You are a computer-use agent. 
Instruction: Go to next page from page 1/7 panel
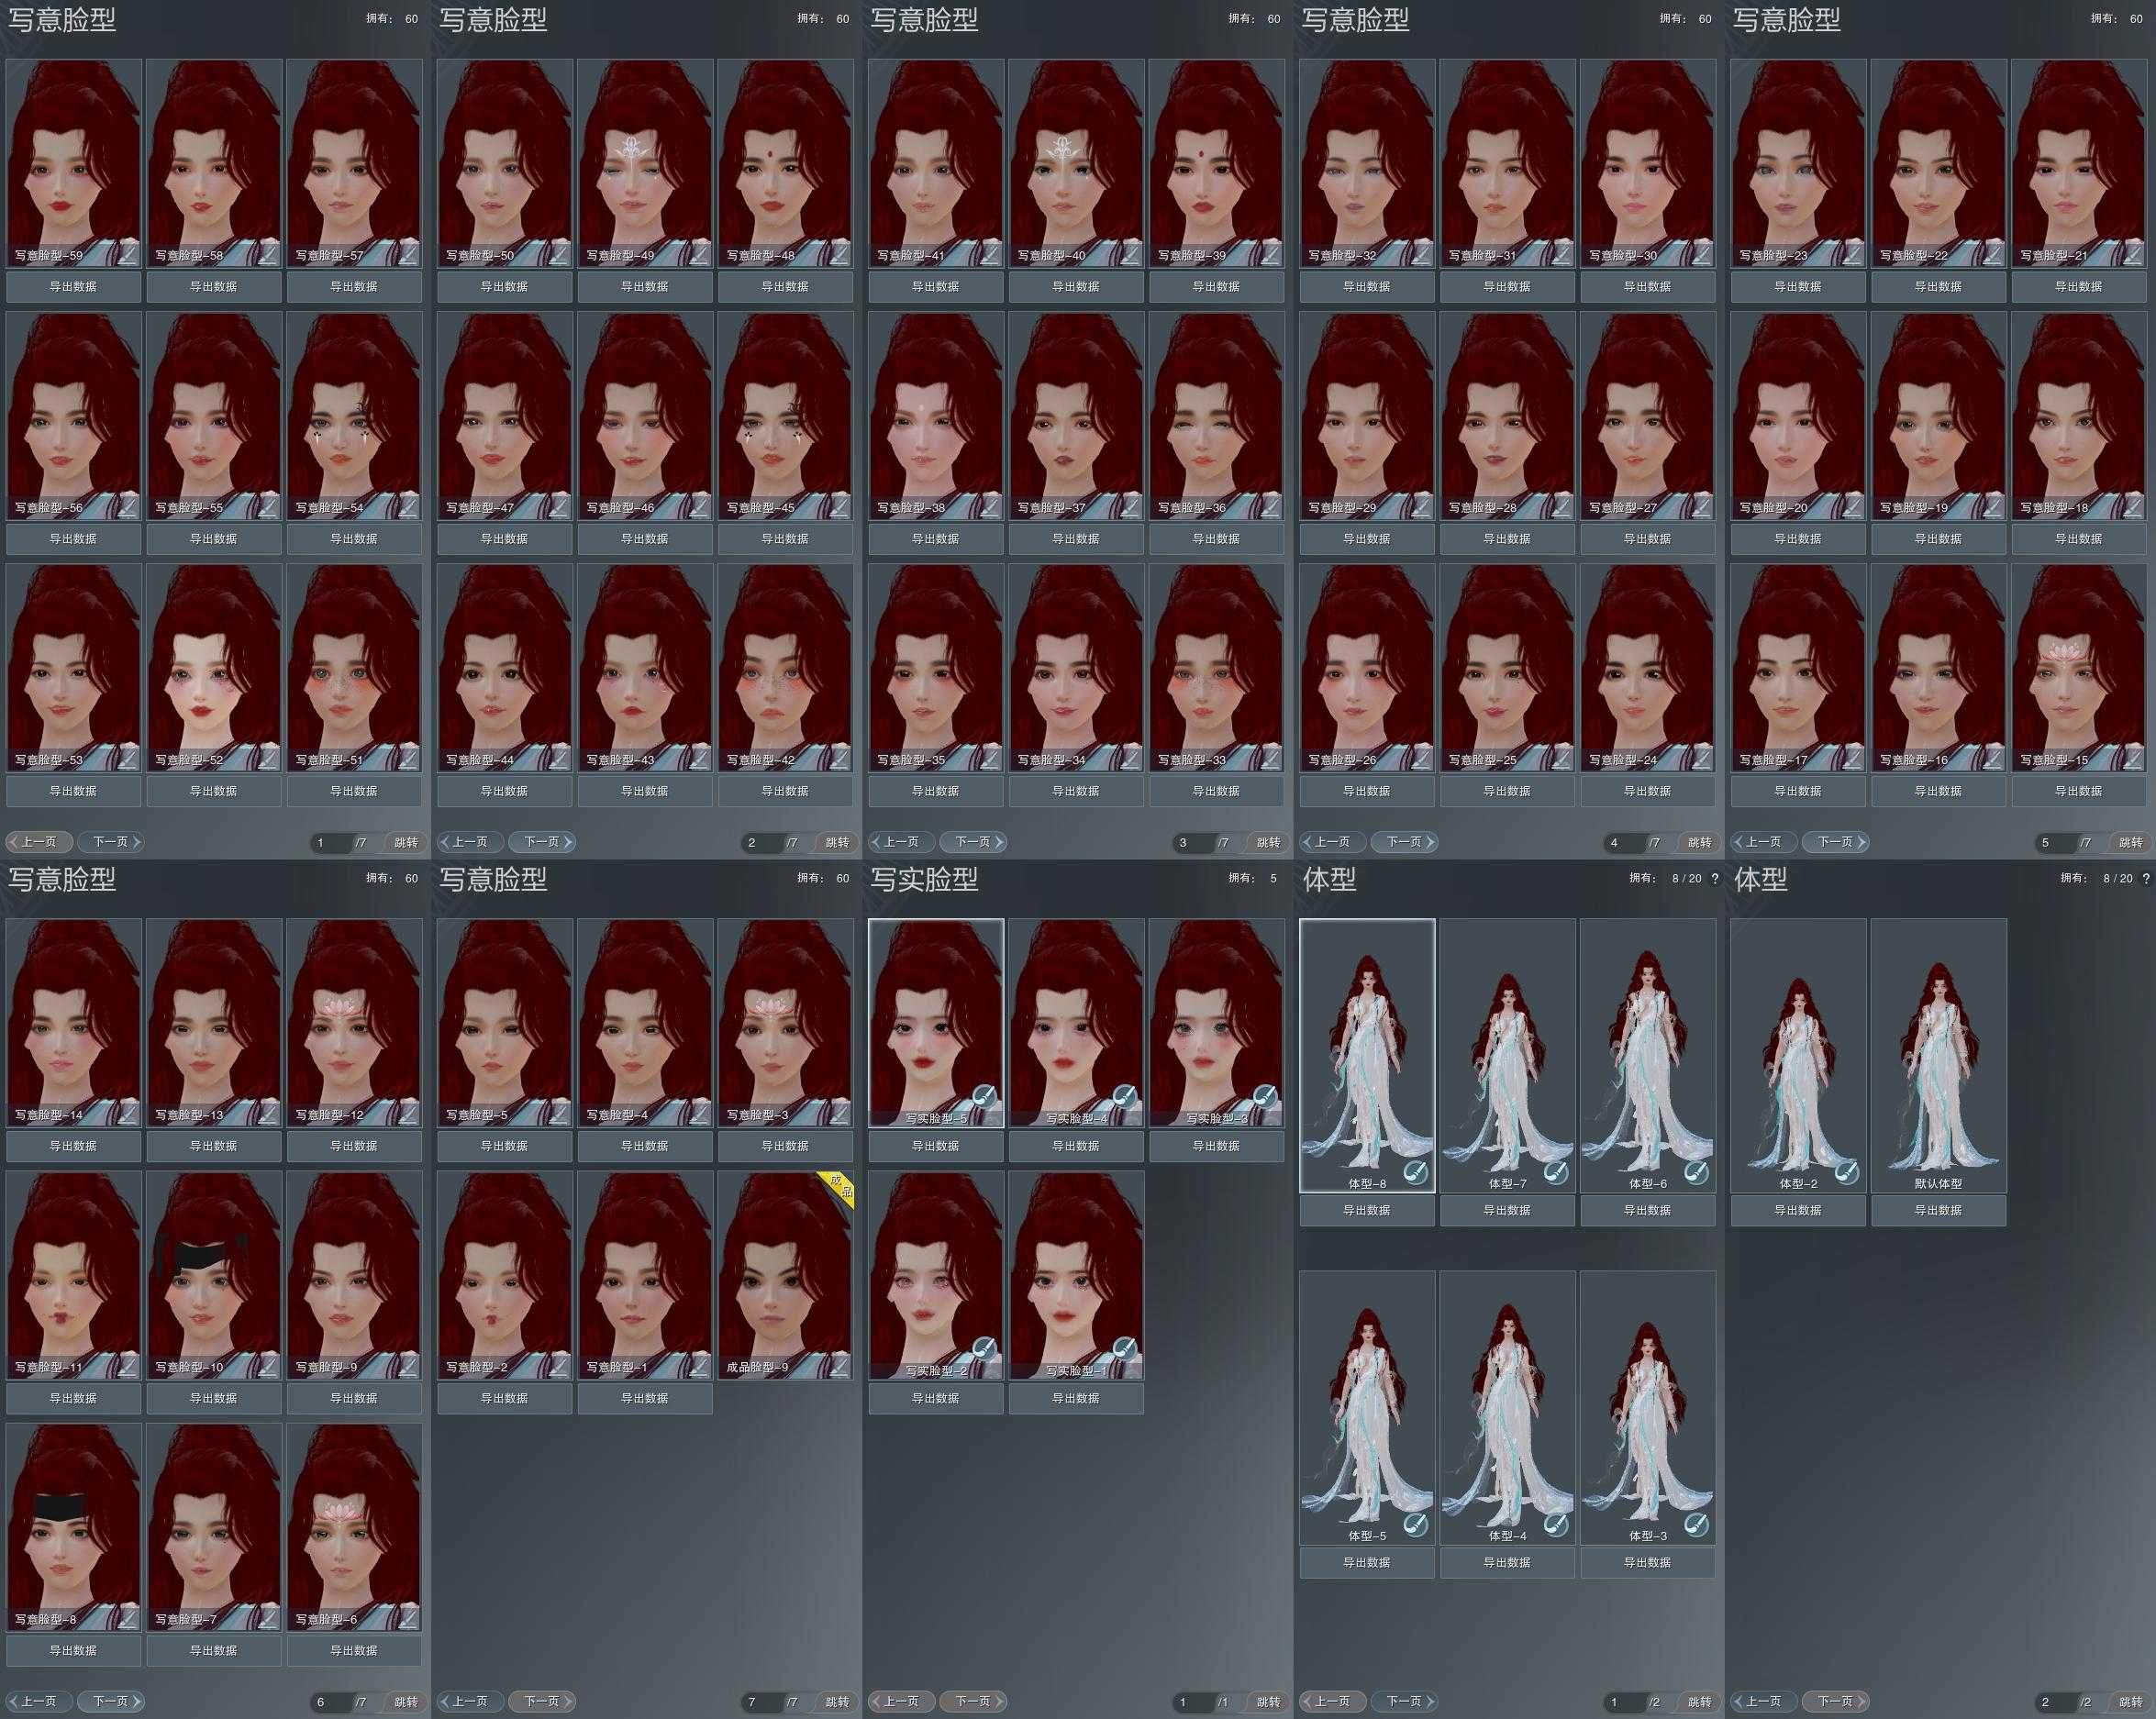pos(111,842)
